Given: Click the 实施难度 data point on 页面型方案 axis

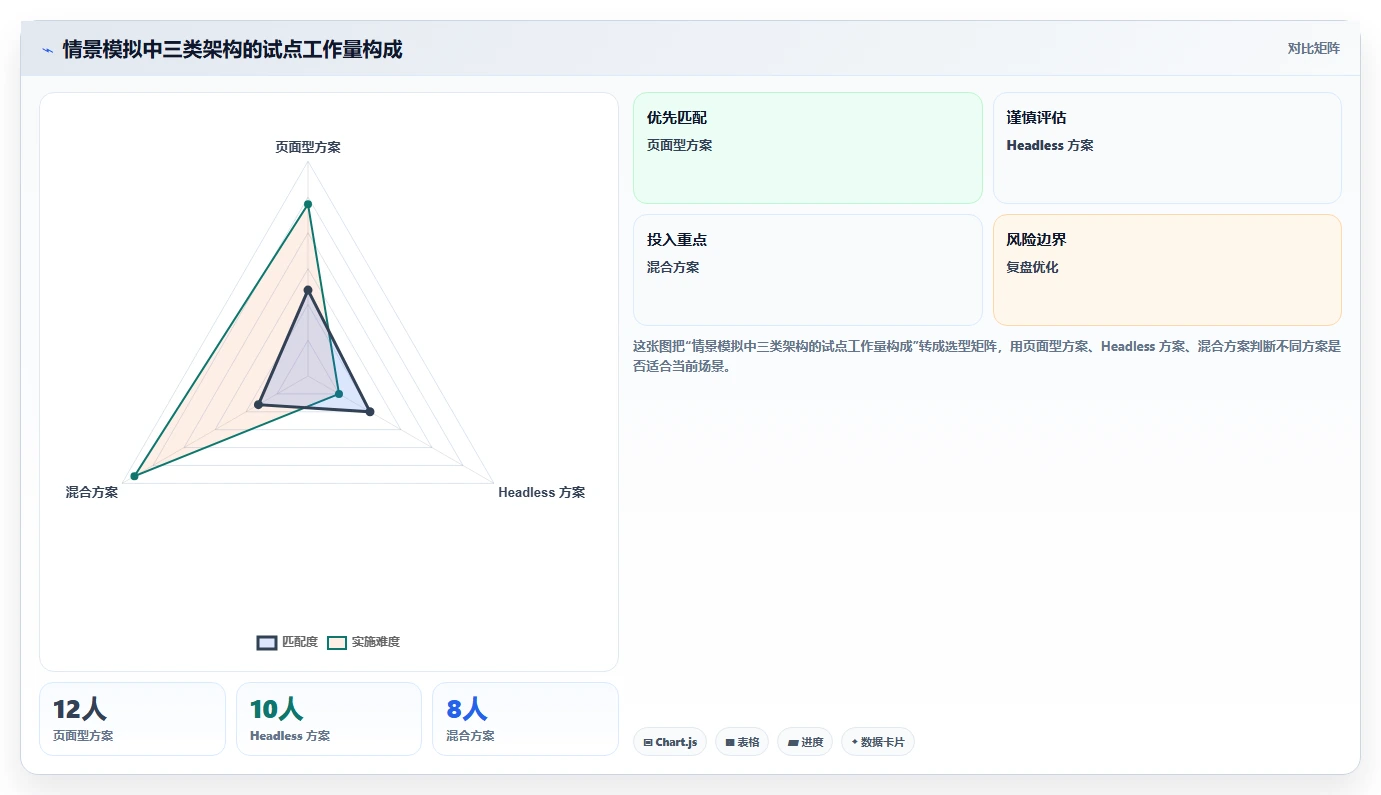Looking at the screenshot, I should 308,204.
